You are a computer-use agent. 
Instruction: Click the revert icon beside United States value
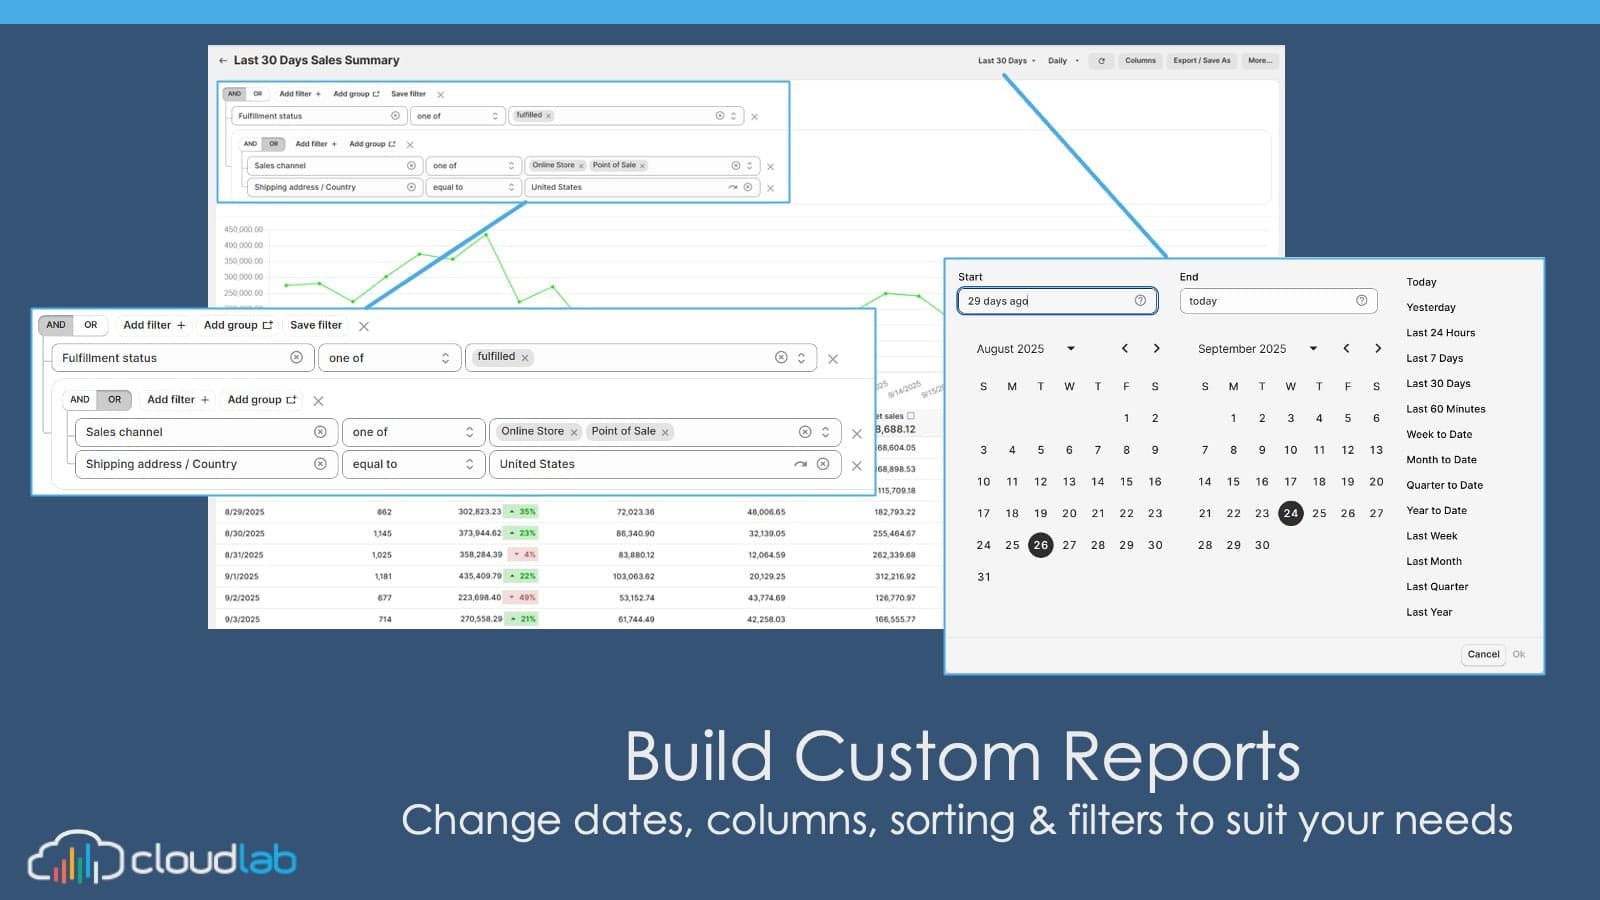pos(799,464)
